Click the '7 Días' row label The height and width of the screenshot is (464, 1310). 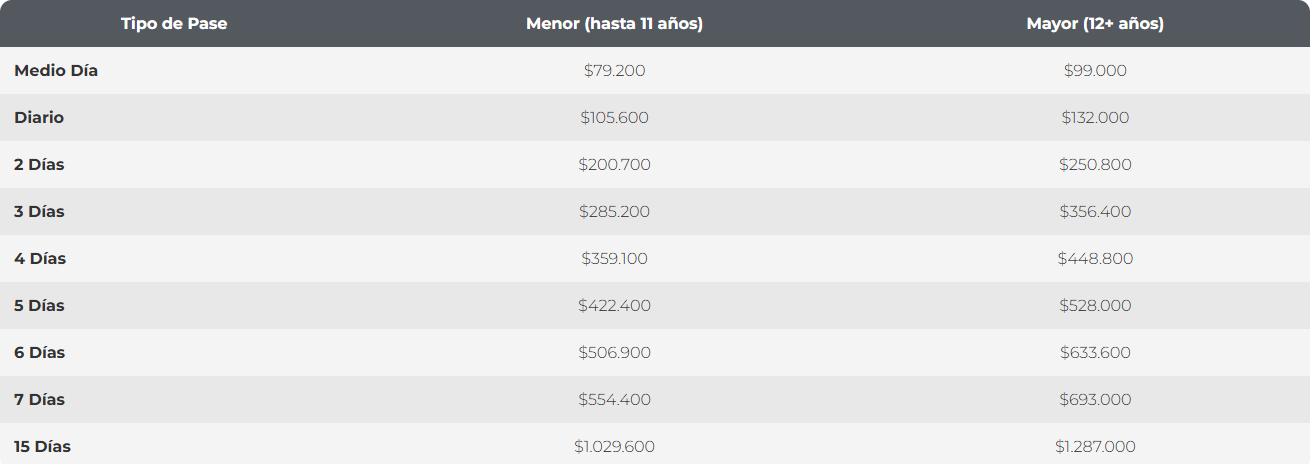click(39, 400)
